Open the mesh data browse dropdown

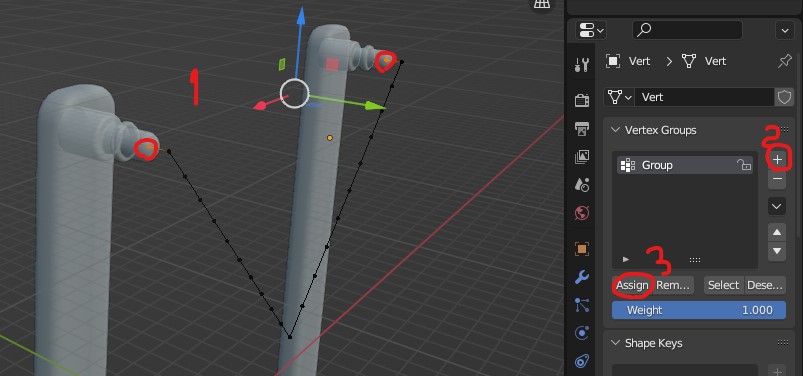click(x=619, y=97)
